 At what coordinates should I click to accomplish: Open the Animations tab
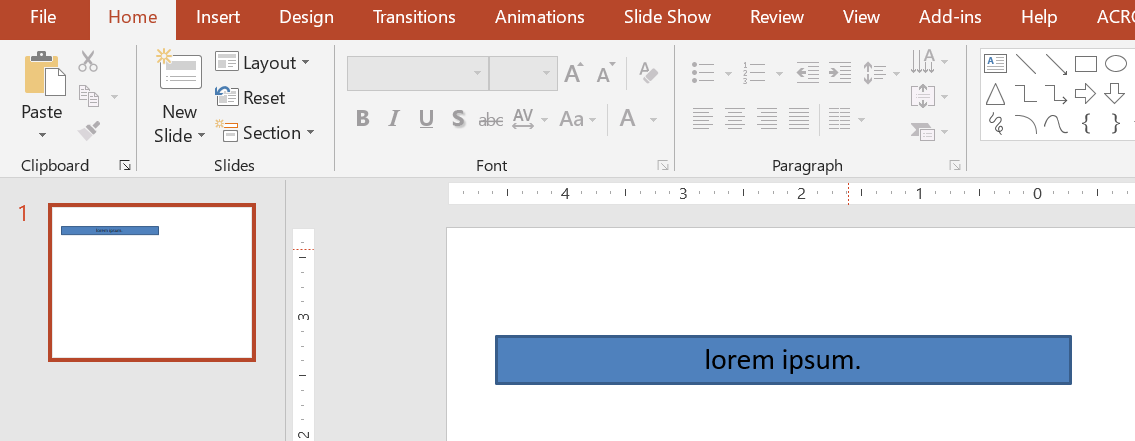539,17
